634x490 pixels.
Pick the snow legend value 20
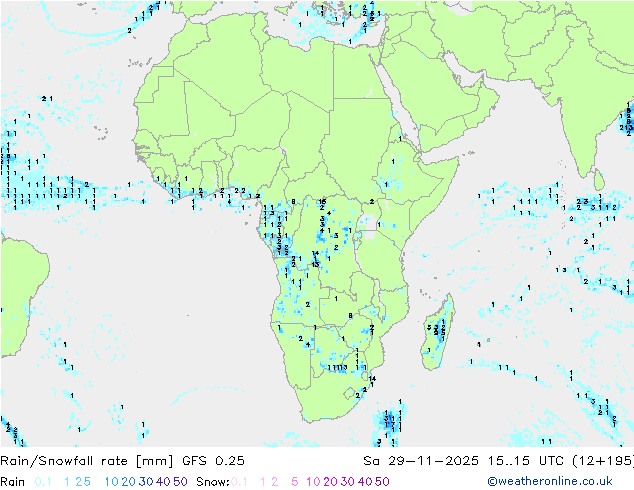click(x=330, y=482)
